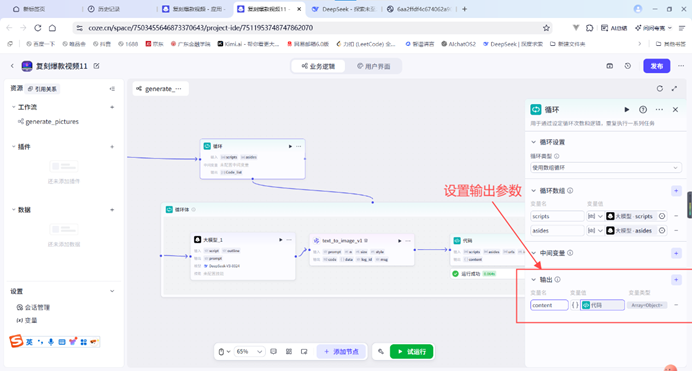Refresh the workflow canvas
The width and height of the screenshot is (692, 371).
coord(660,89)
